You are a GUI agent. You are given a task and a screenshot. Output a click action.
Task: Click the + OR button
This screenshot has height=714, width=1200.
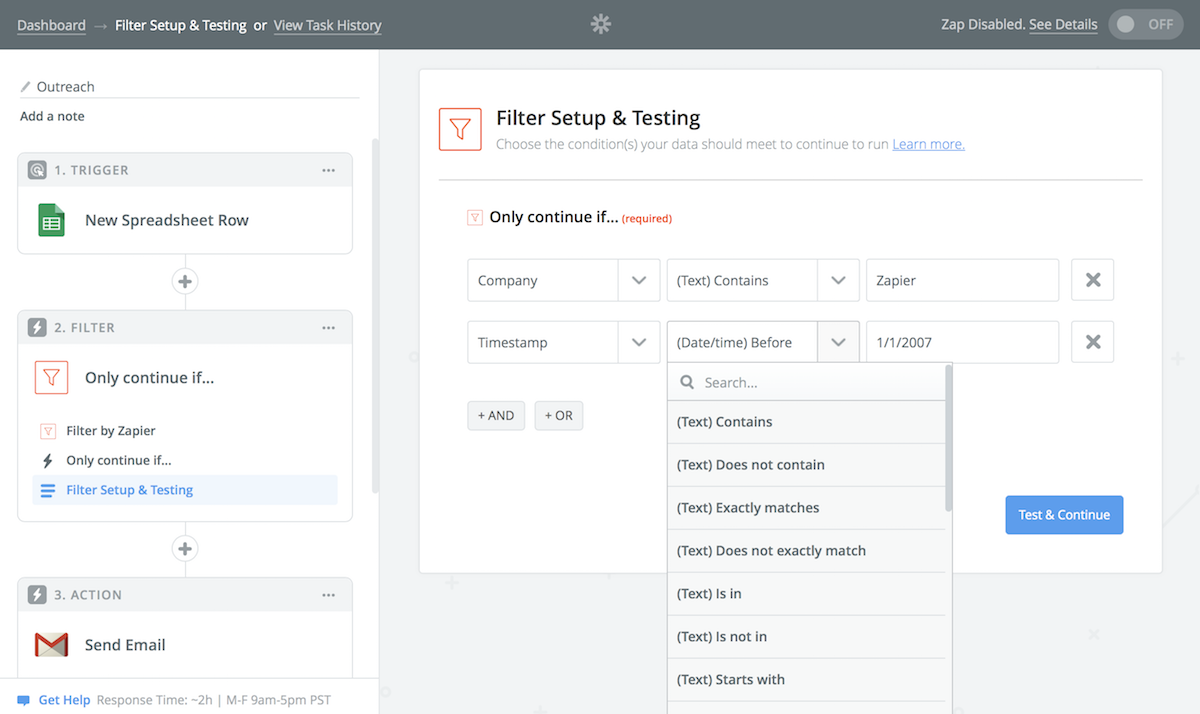[559, 415]
